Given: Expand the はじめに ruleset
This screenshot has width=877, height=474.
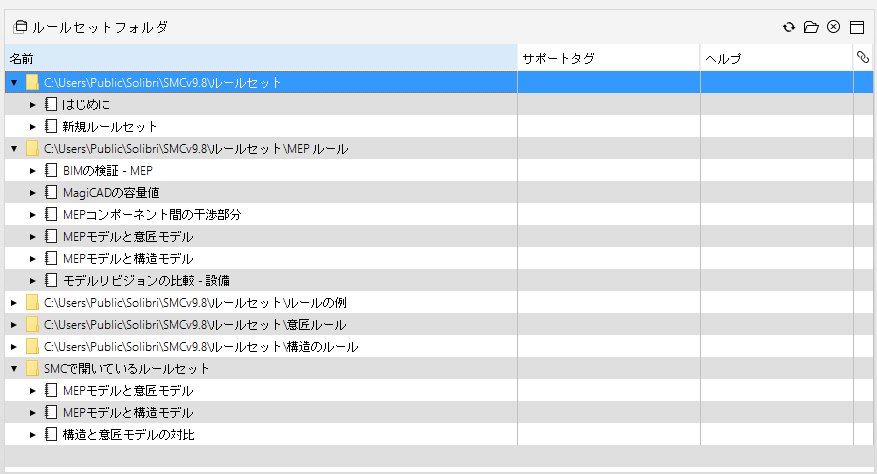Looking at the screenshot, I should point(32,105).
